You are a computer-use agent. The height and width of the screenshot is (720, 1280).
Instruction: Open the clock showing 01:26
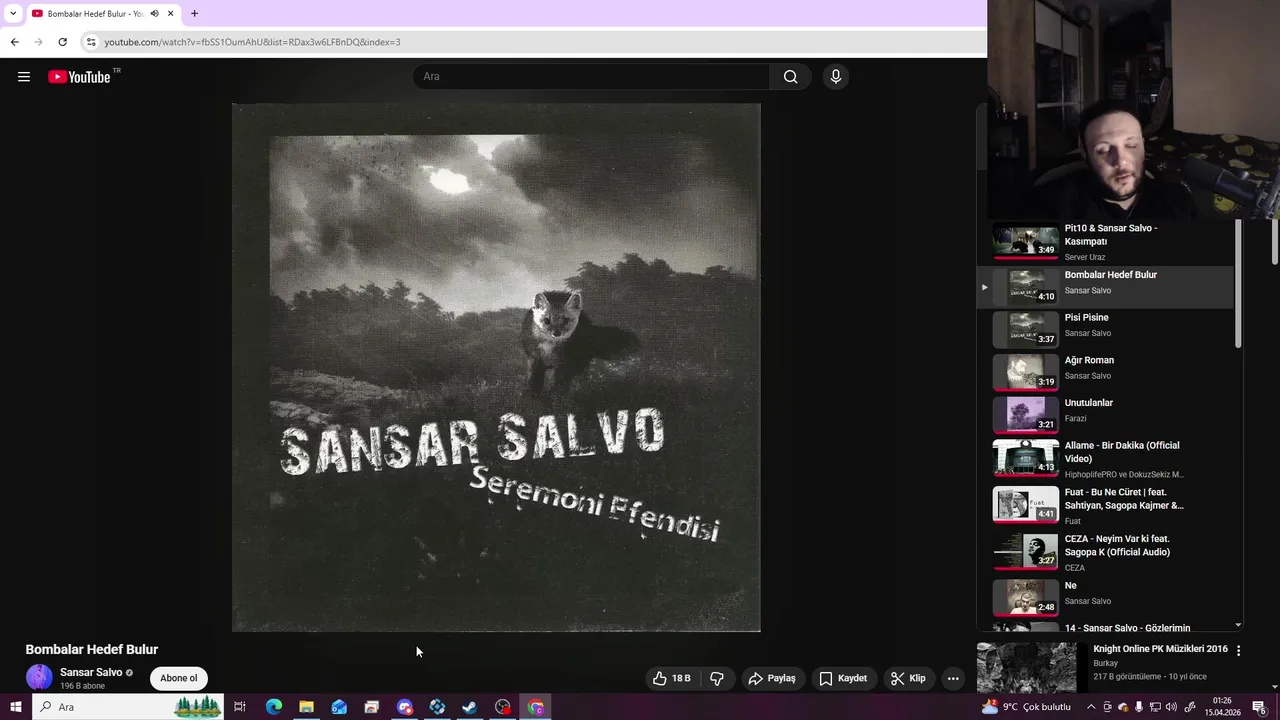[1221, 707]
